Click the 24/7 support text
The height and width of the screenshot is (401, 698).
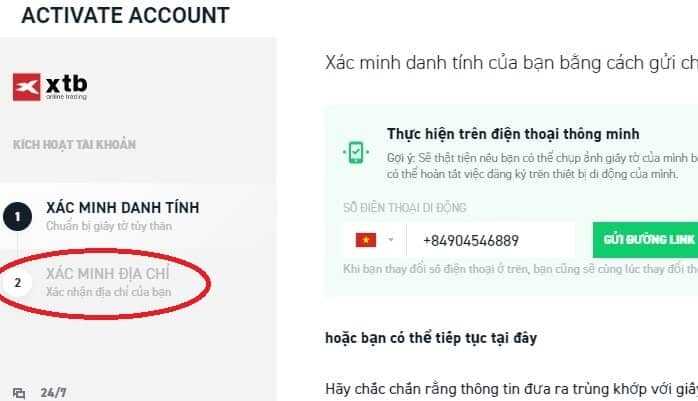pyautogui.click(x=53, y=393)
